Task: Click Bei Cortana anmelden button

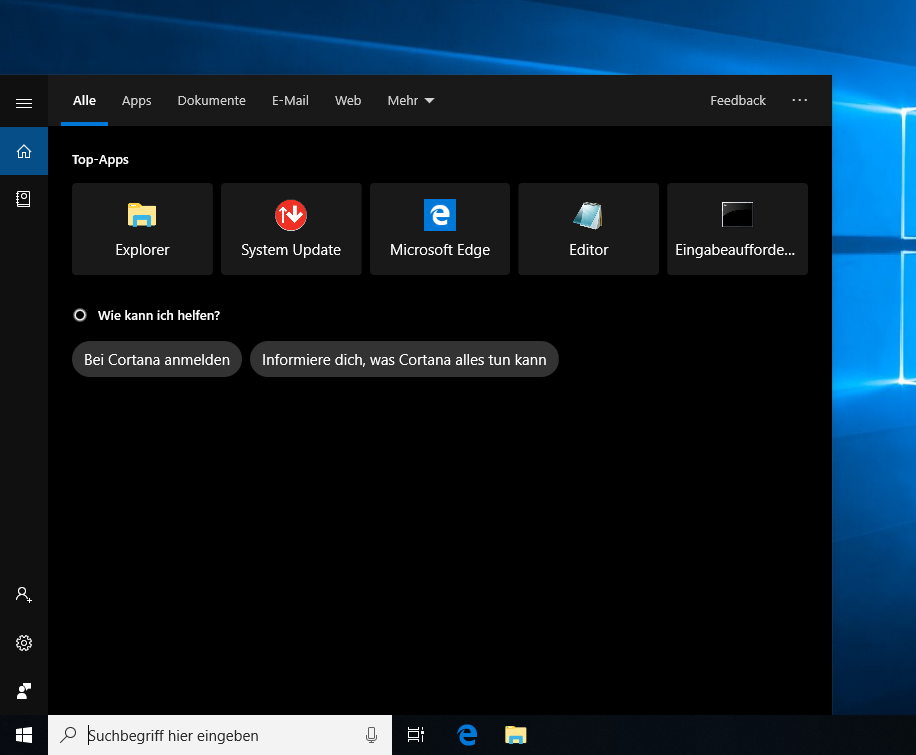Action: [x=157, y=360]
